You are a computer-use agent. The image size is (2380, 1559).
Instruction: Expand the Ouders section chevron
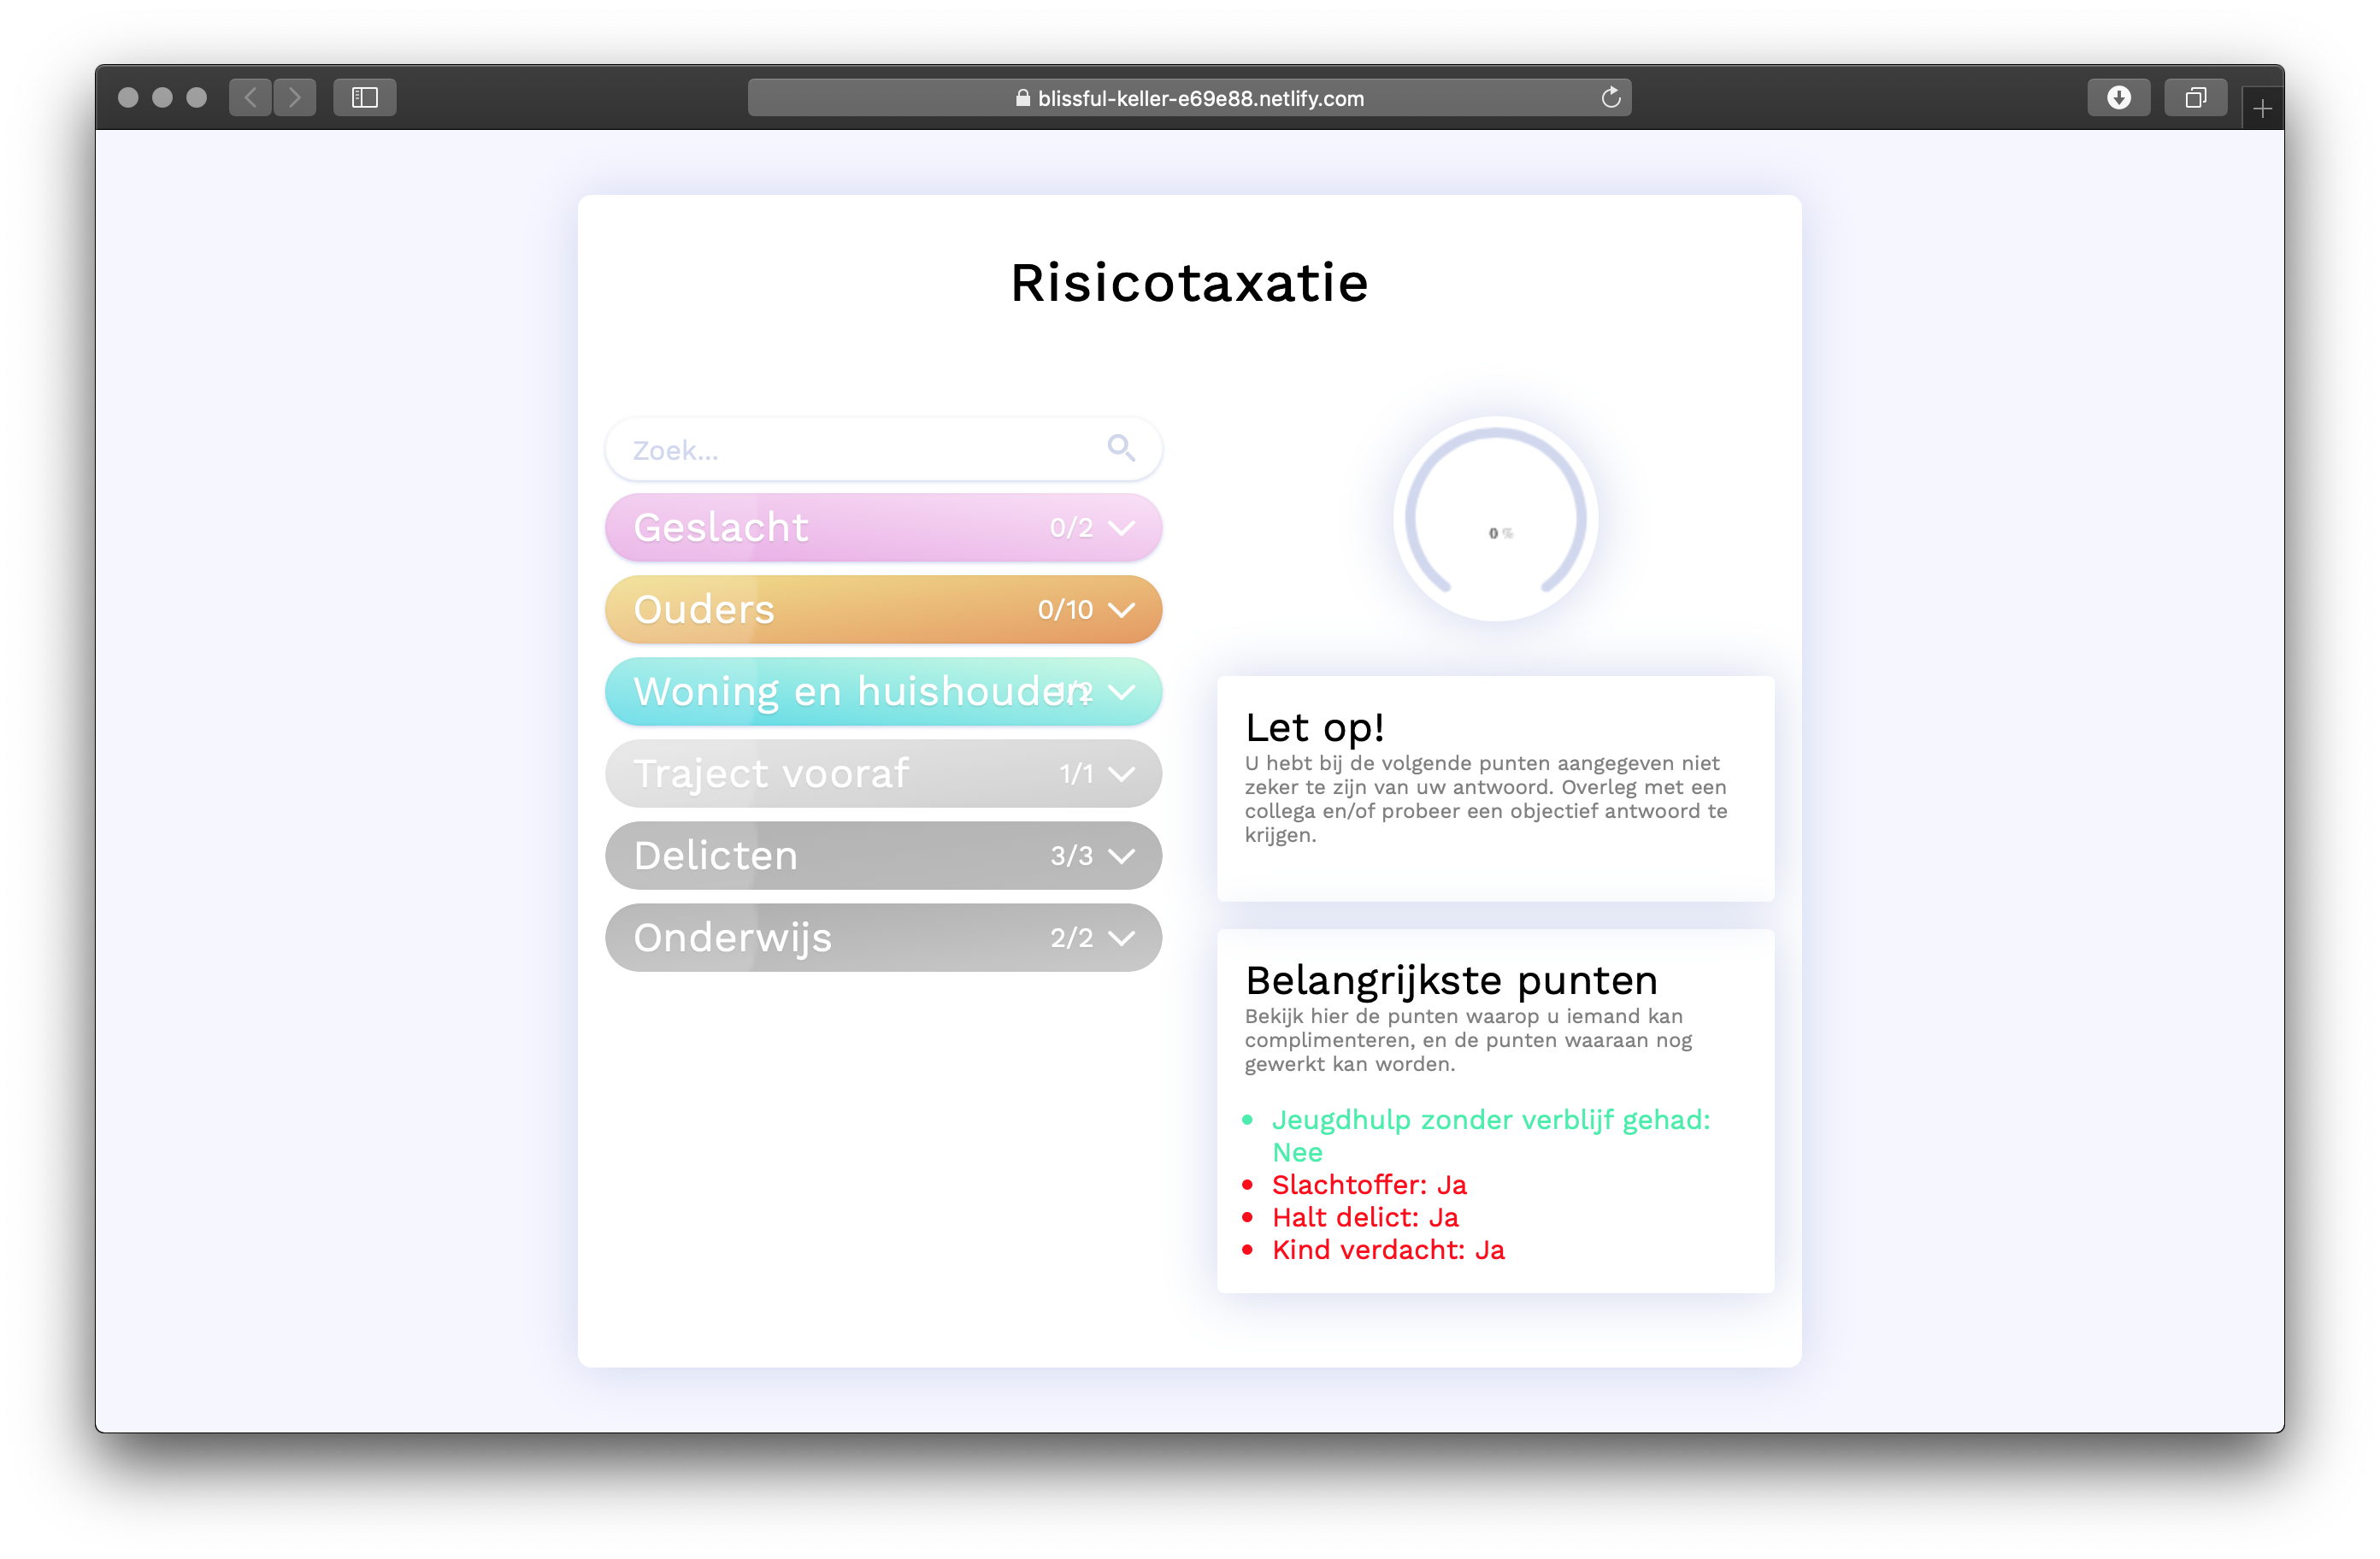click(x=1121, y=609)
